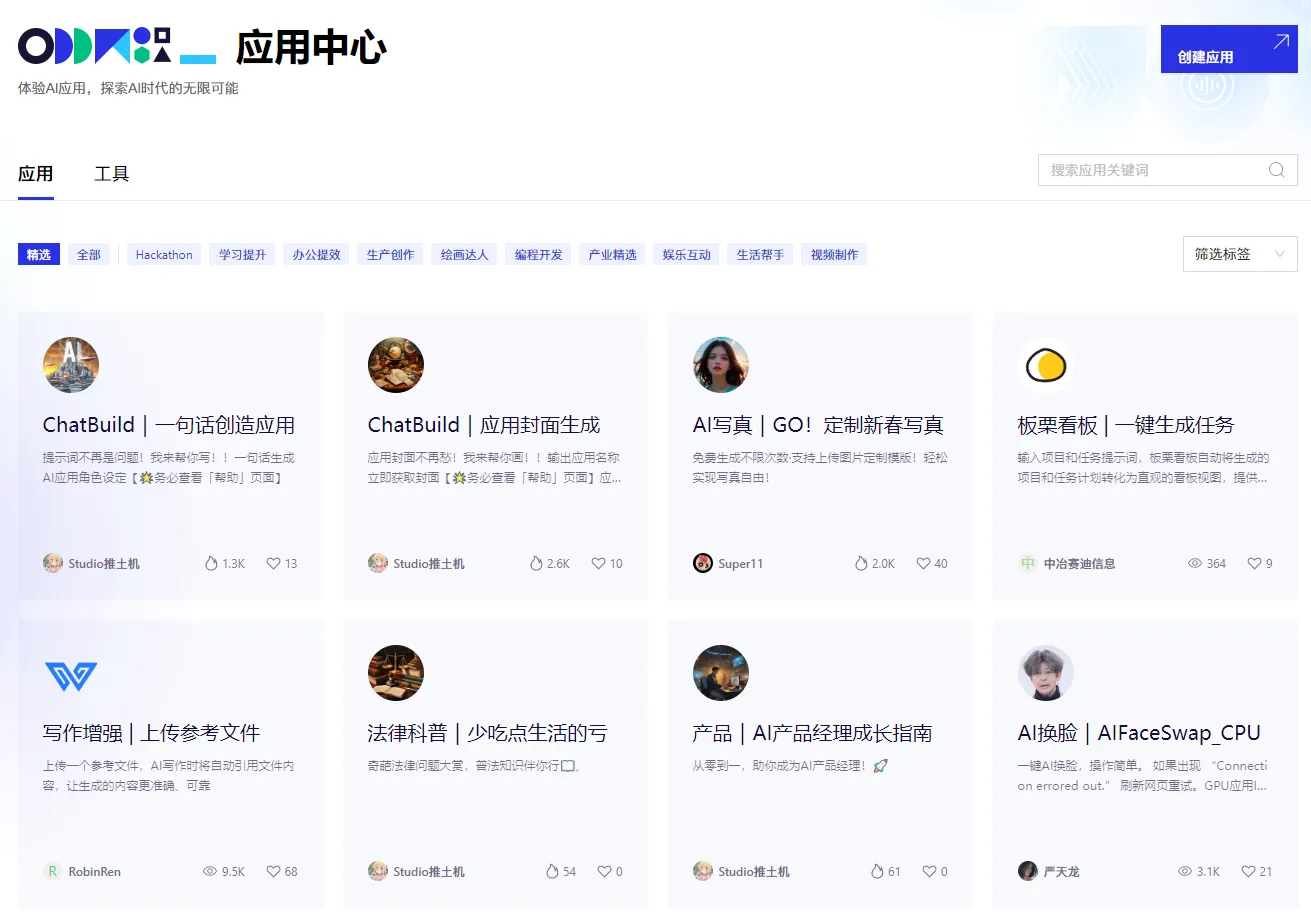
Task: Click the blue W logo of 写作增强
Action: pos(71,676)
